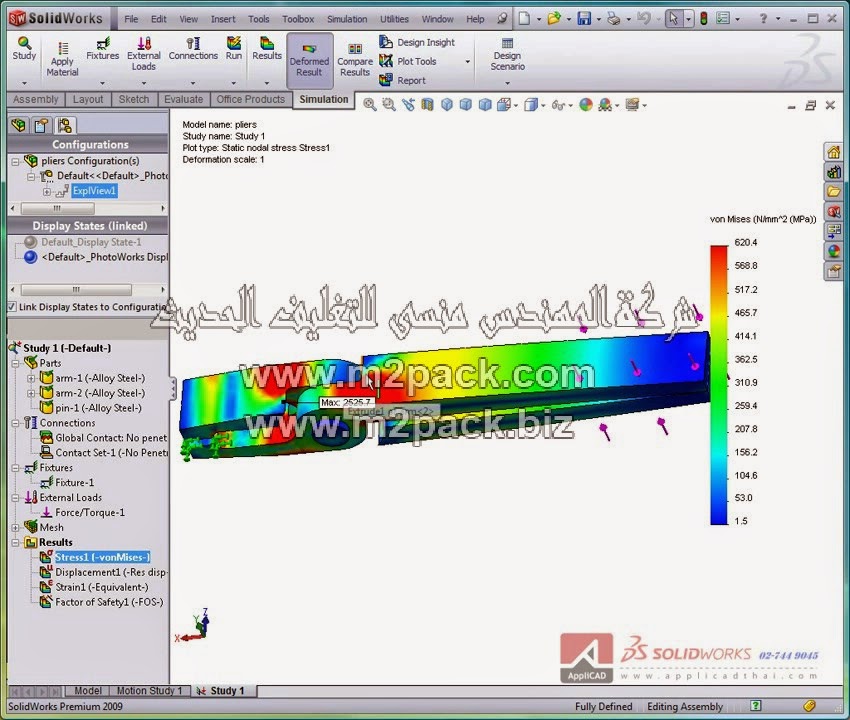Open the Plot Tools dropdown arrow
Viewport: 850px width, 720px height.
(468, 62)
